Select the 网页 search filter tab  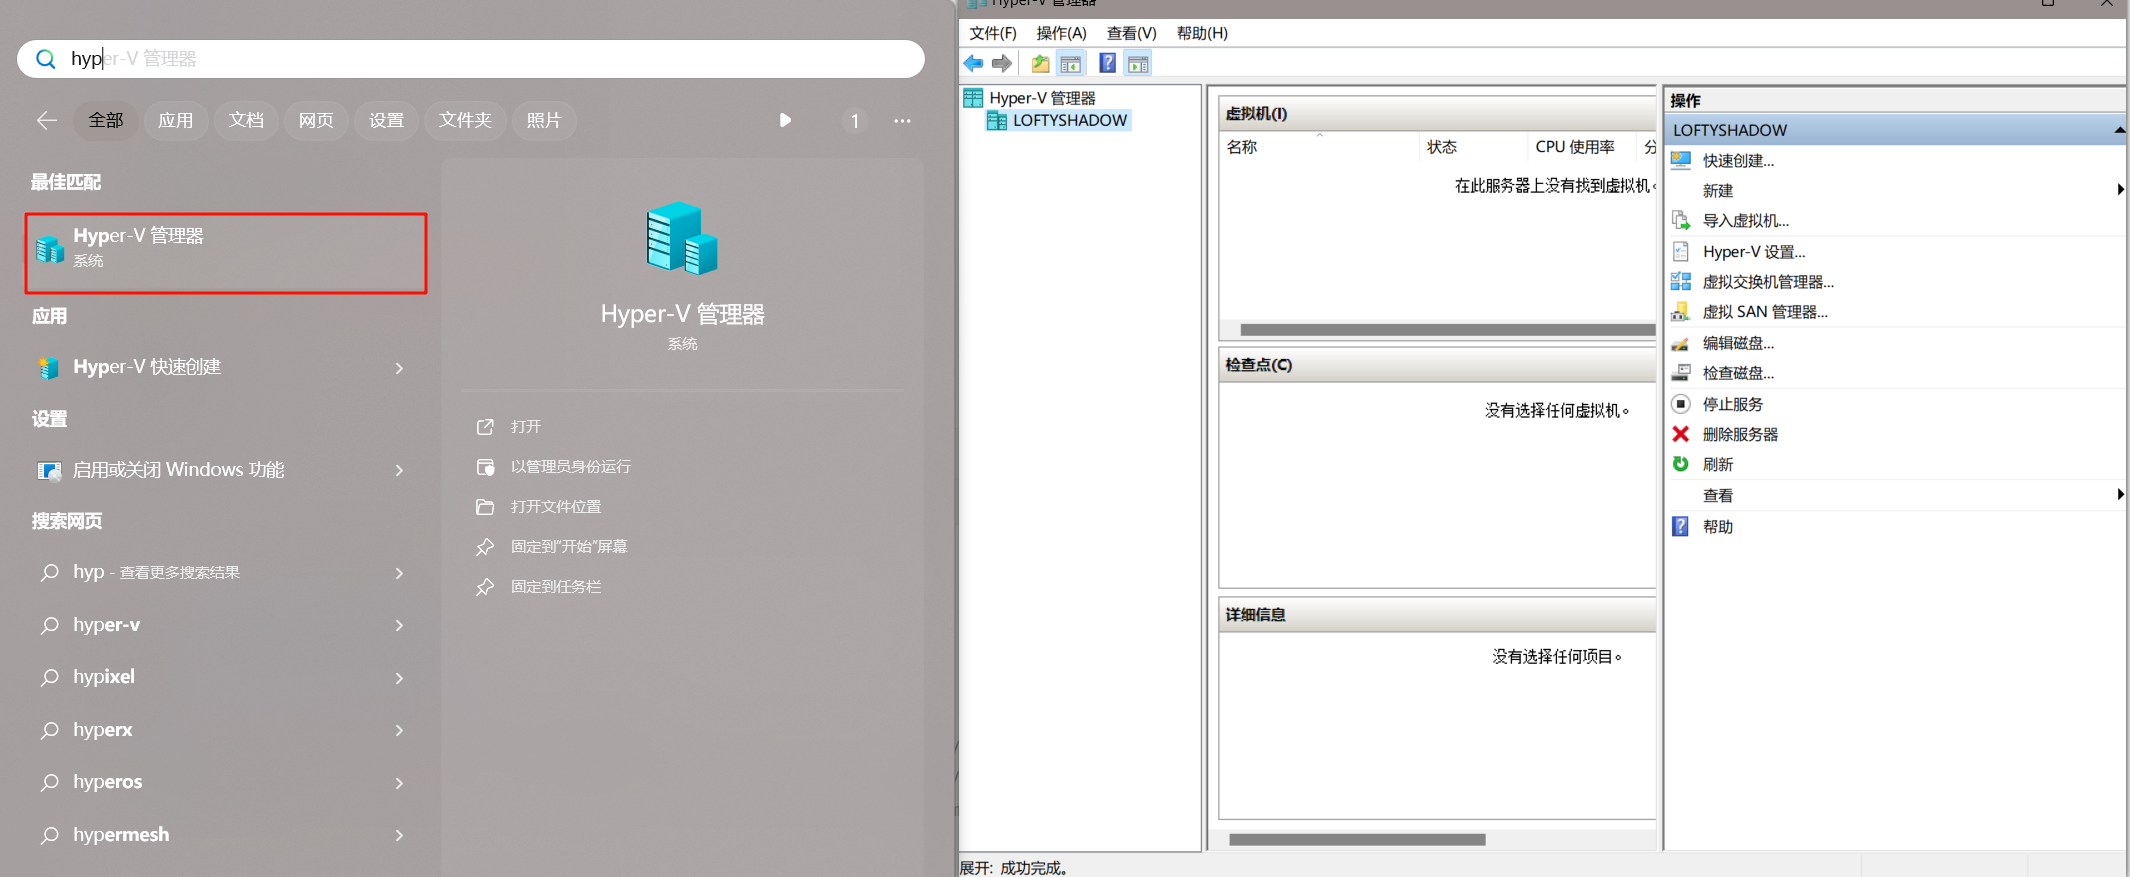pos(316,120)
